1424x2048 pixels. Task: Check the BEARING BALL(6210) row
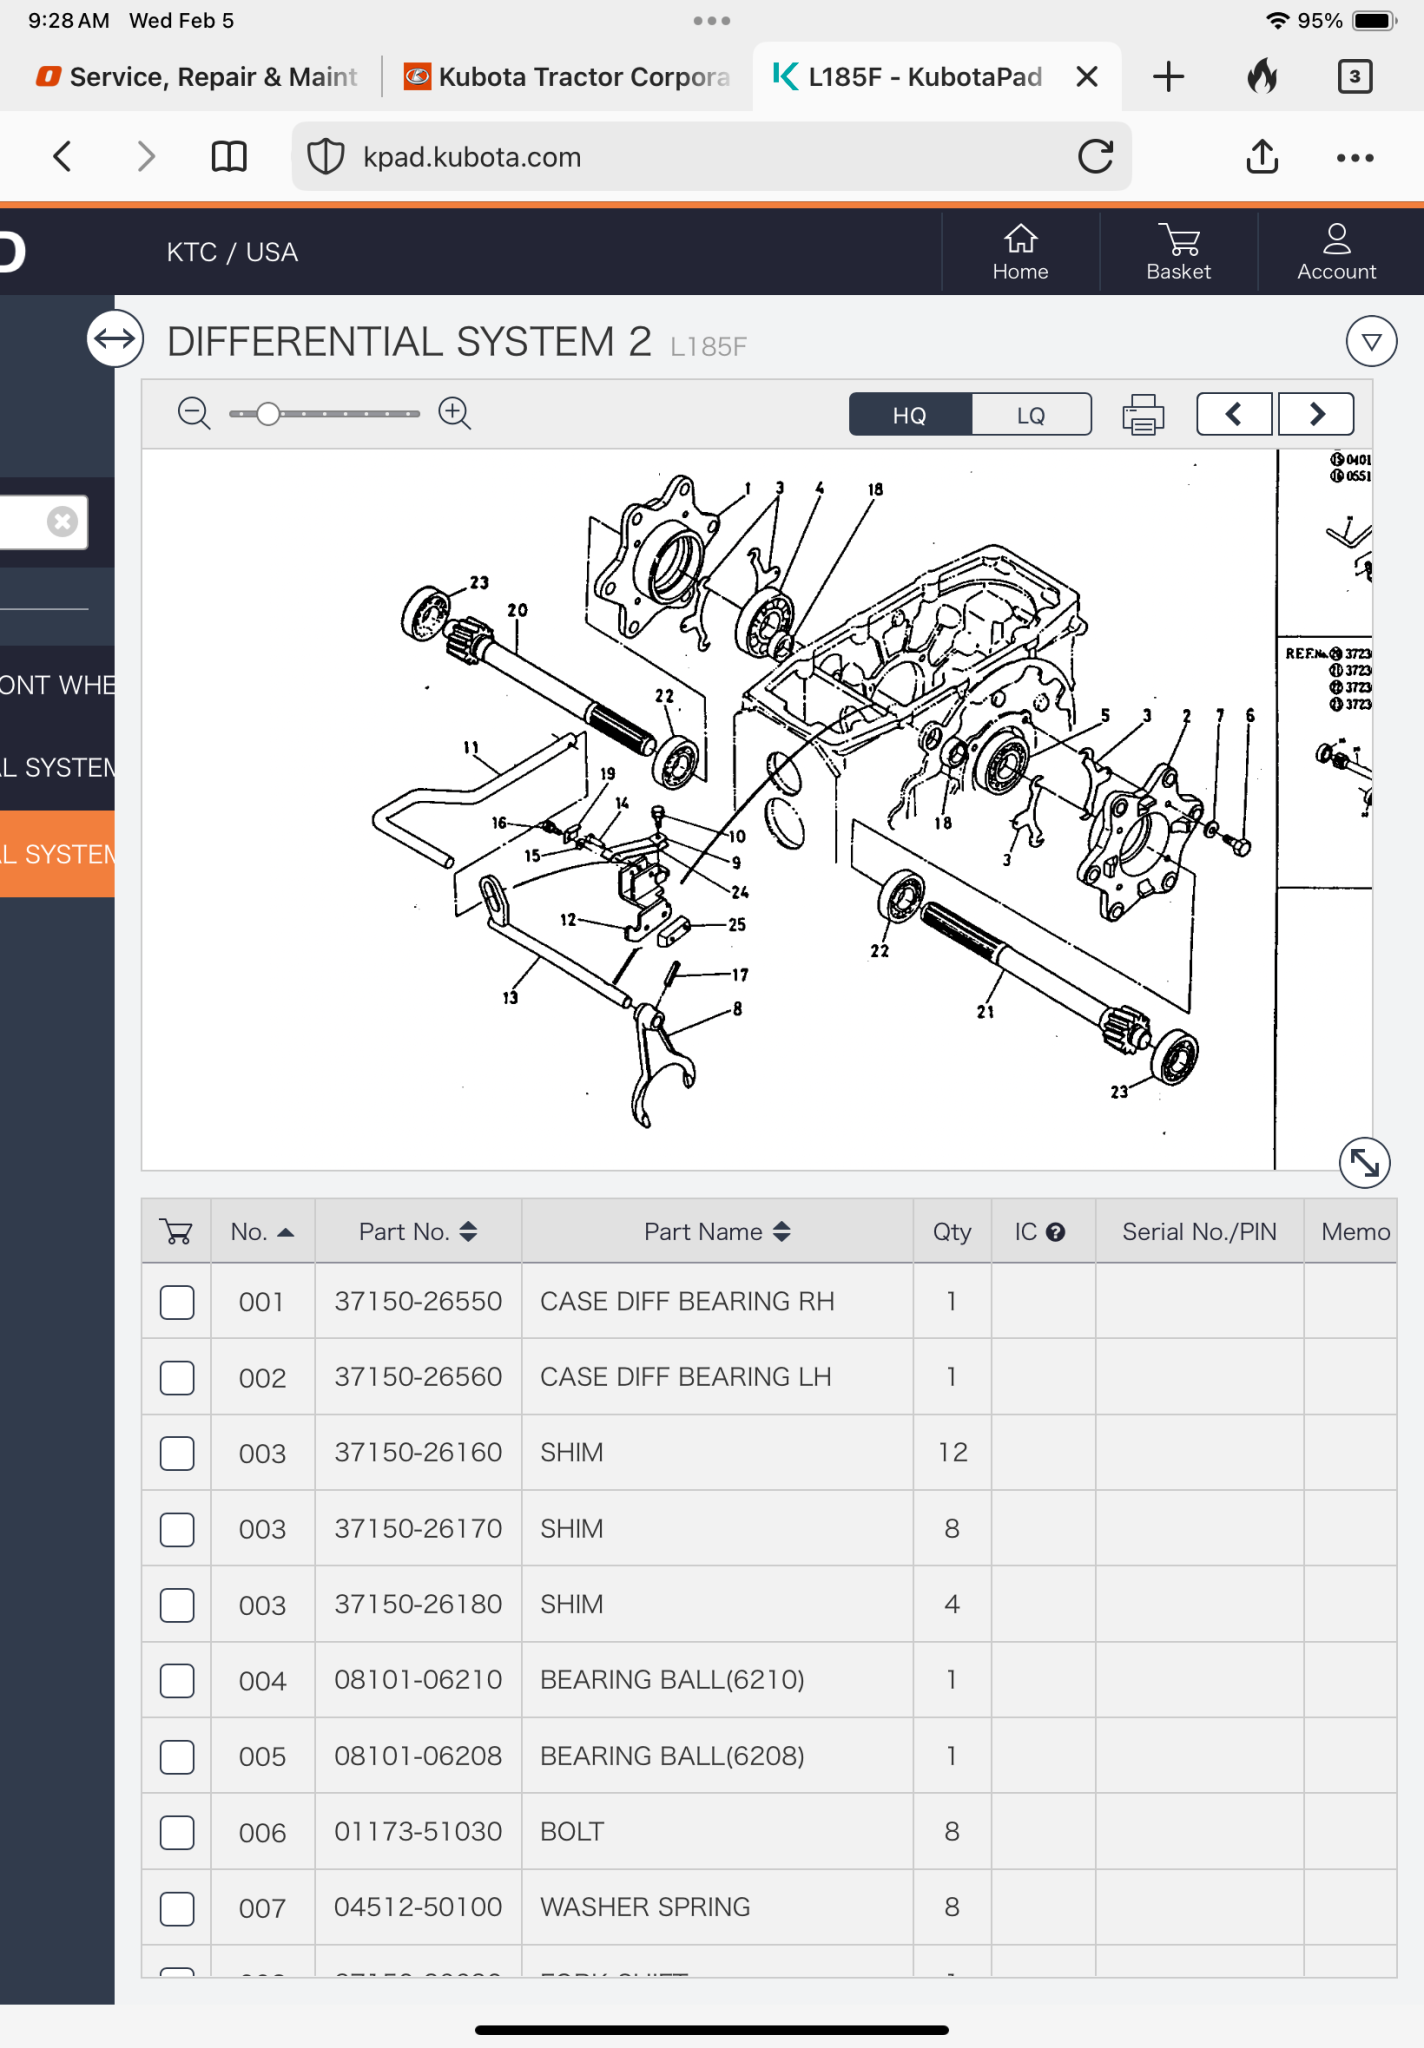tap(177, 1681)
